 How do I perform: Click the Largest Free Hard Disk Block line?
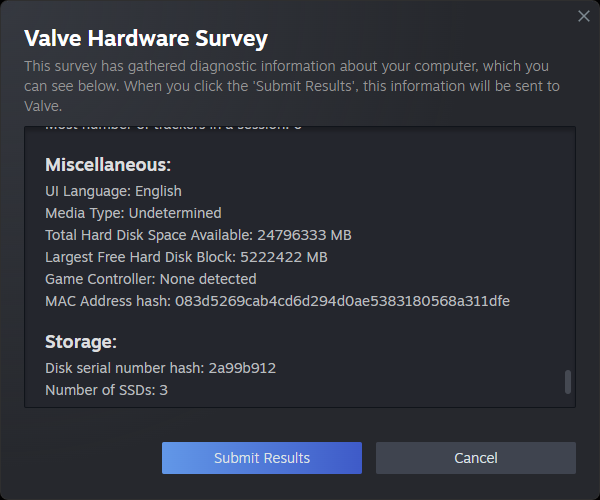tap(186, 257)
